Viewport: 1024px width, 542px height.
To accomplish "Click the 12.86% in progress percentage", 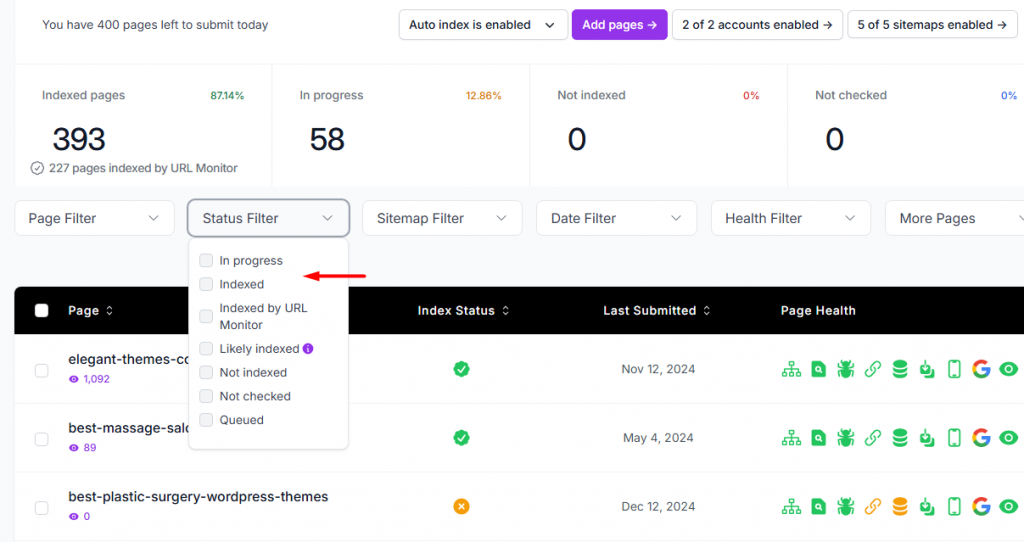I will (484, 95).
